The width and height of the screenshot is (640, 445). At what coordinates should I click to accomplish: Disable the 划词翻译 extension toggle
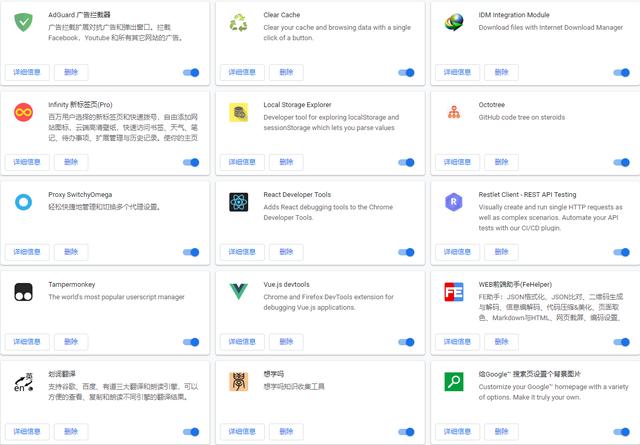191,432
